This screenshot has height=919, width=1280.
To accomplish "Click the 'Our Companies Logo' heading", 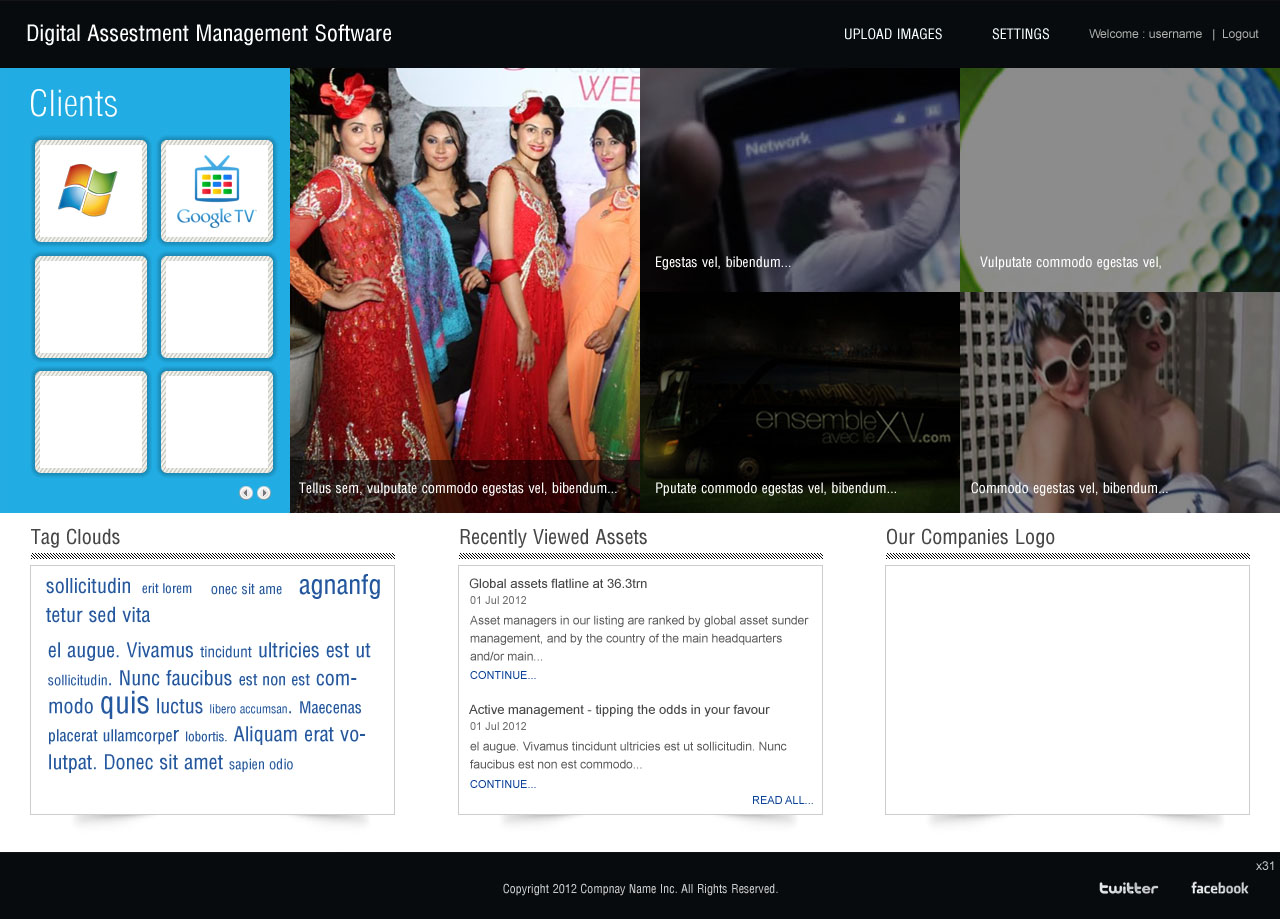I will (x=970, y=537).
